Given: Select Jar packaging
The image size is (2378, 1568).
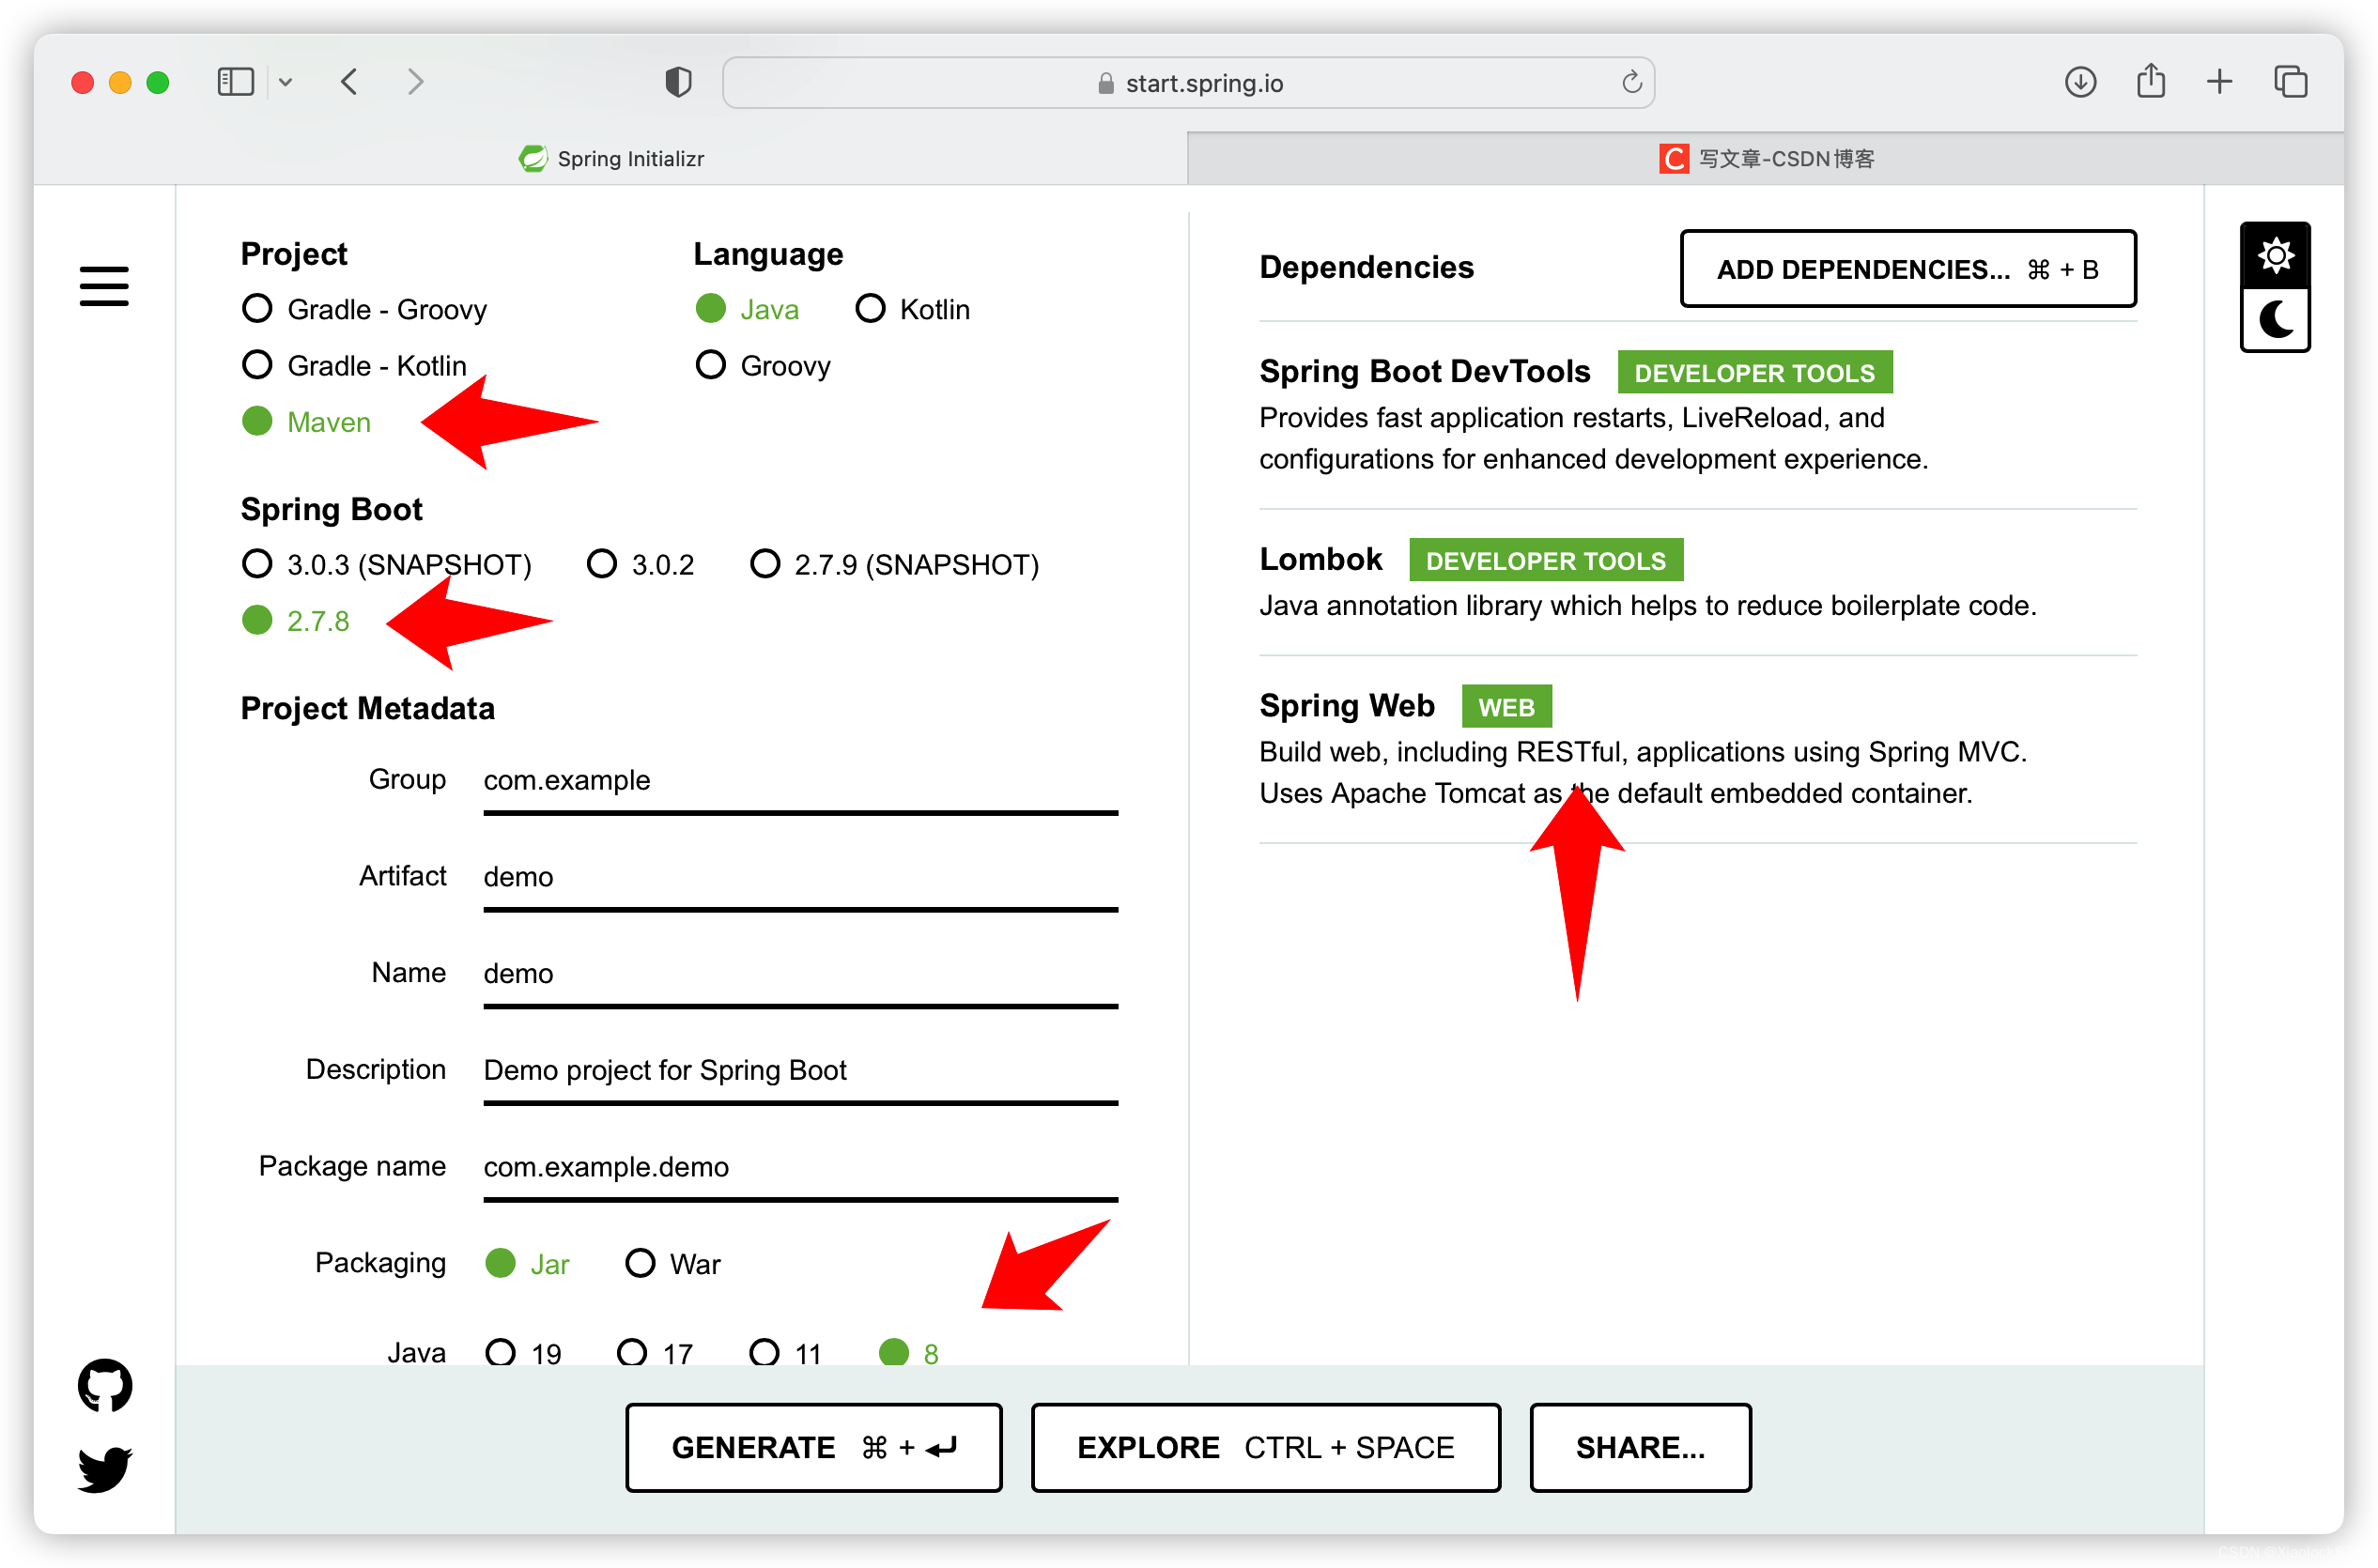Looking at the screenshot, I should click(x=527, y=1263).
